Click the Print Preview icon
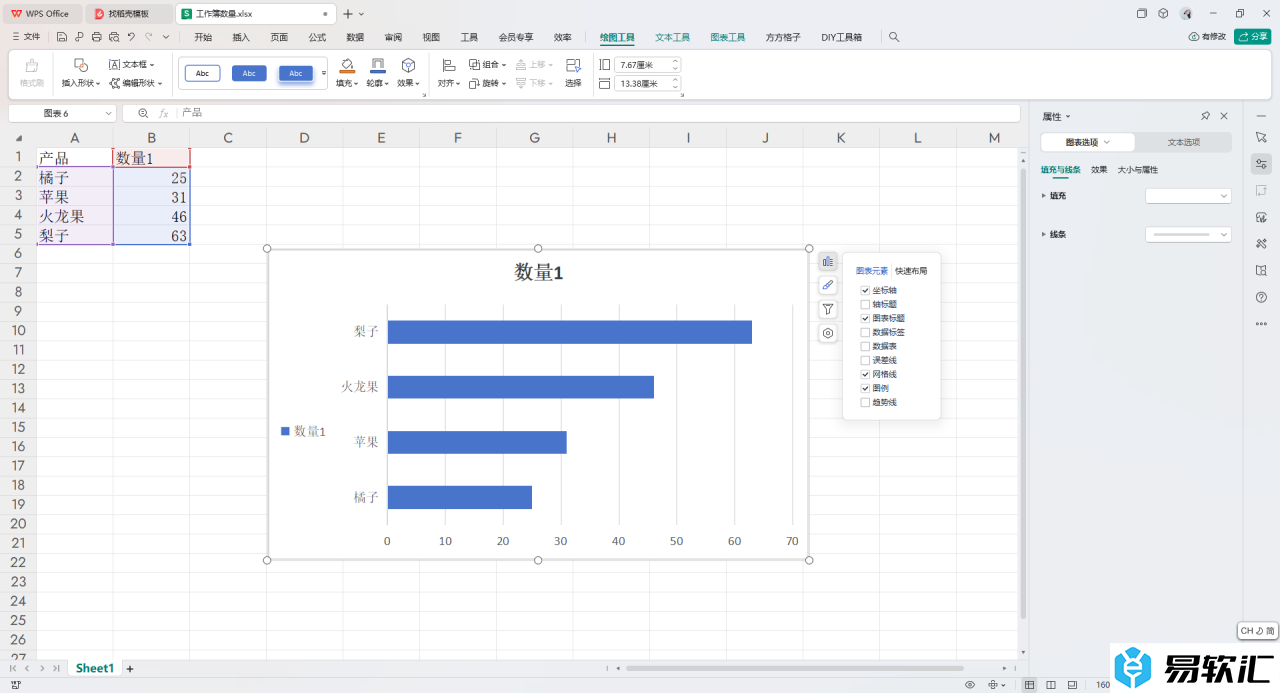The width and height of the screenshot is (1280, 693). 113,37
